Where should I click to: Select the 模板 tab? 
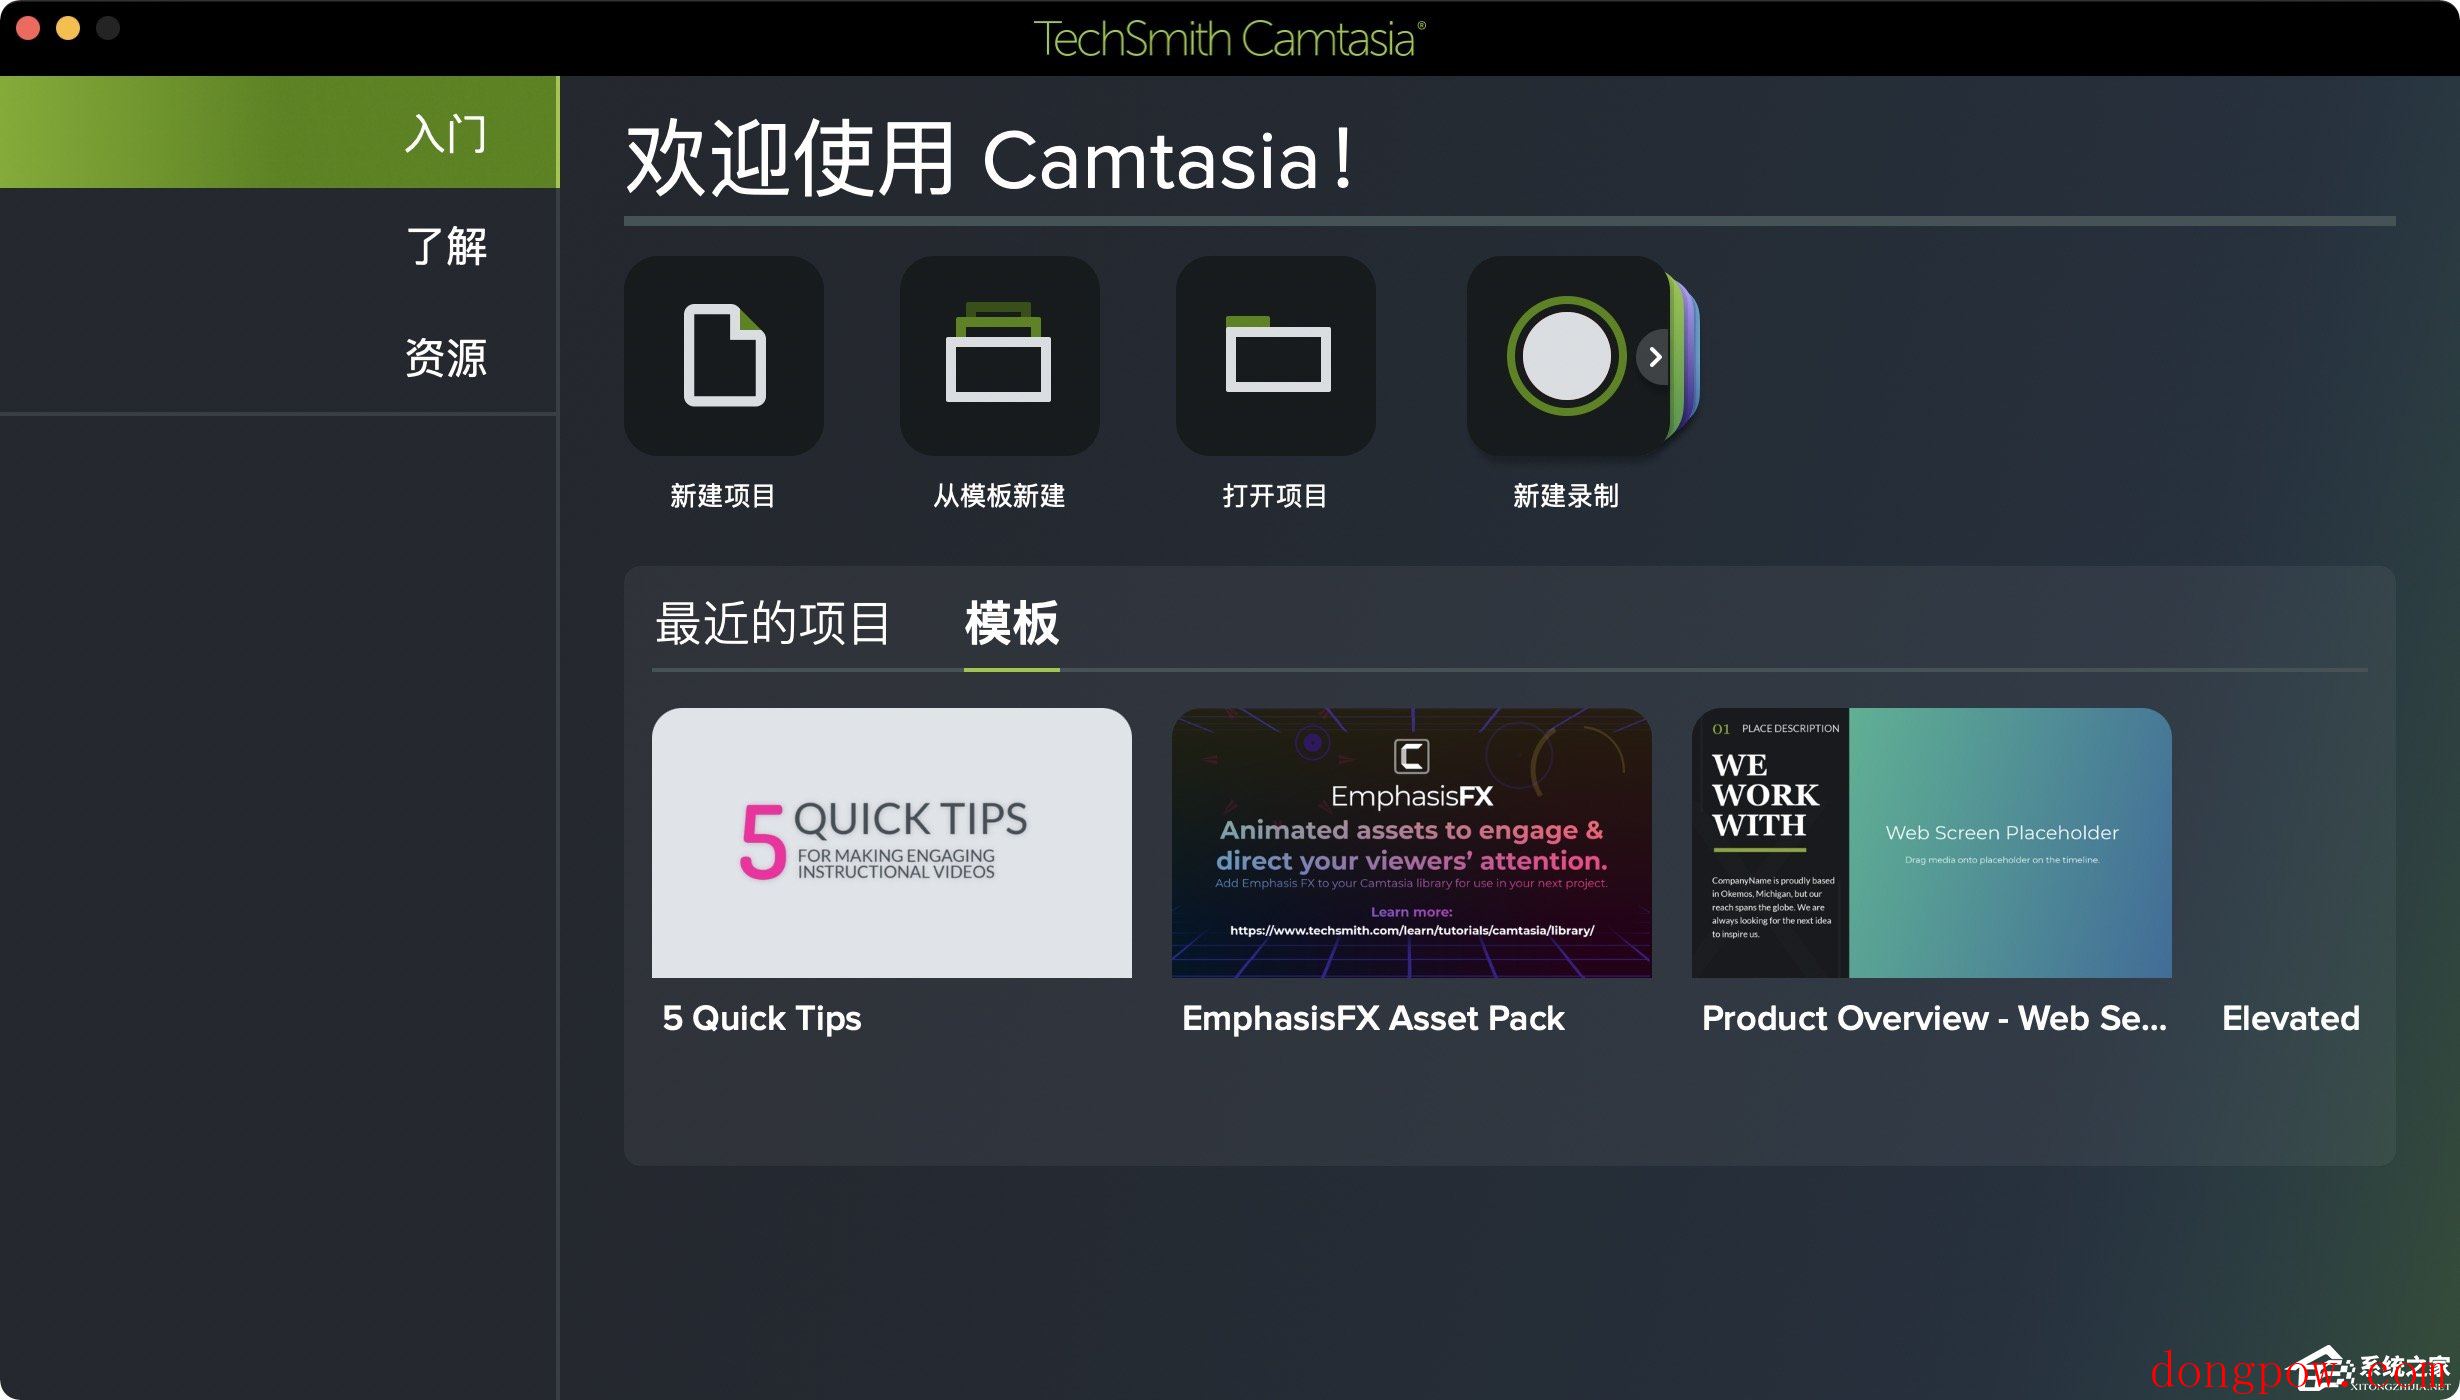1011,623
